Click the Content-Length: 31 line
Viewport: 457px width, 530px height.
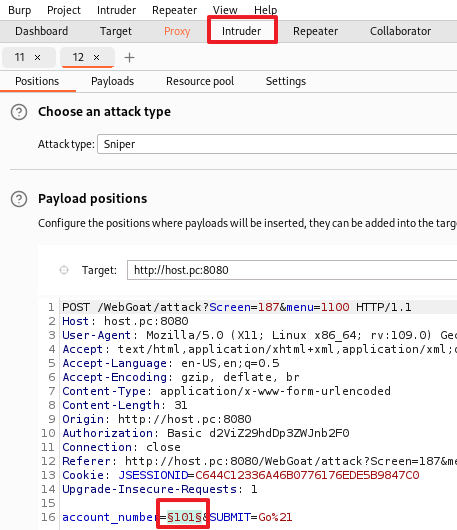[125, 405]
